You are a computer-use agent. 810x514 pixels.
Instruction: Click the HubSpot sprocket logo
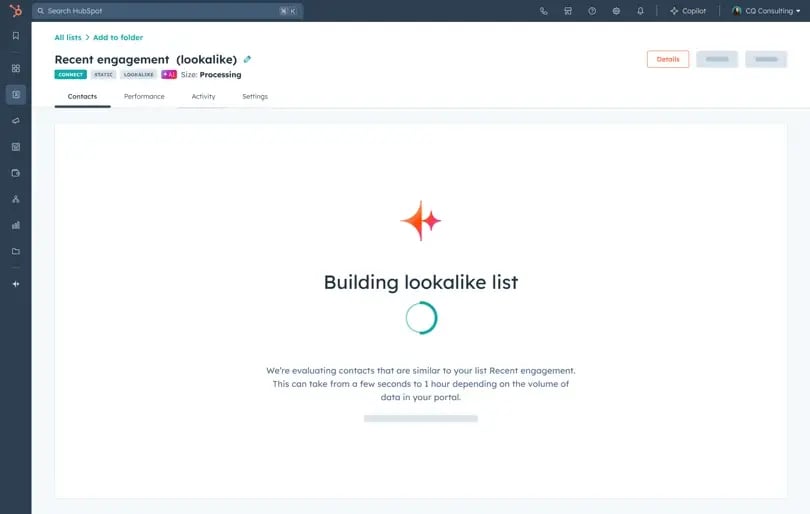click(15, 11)
